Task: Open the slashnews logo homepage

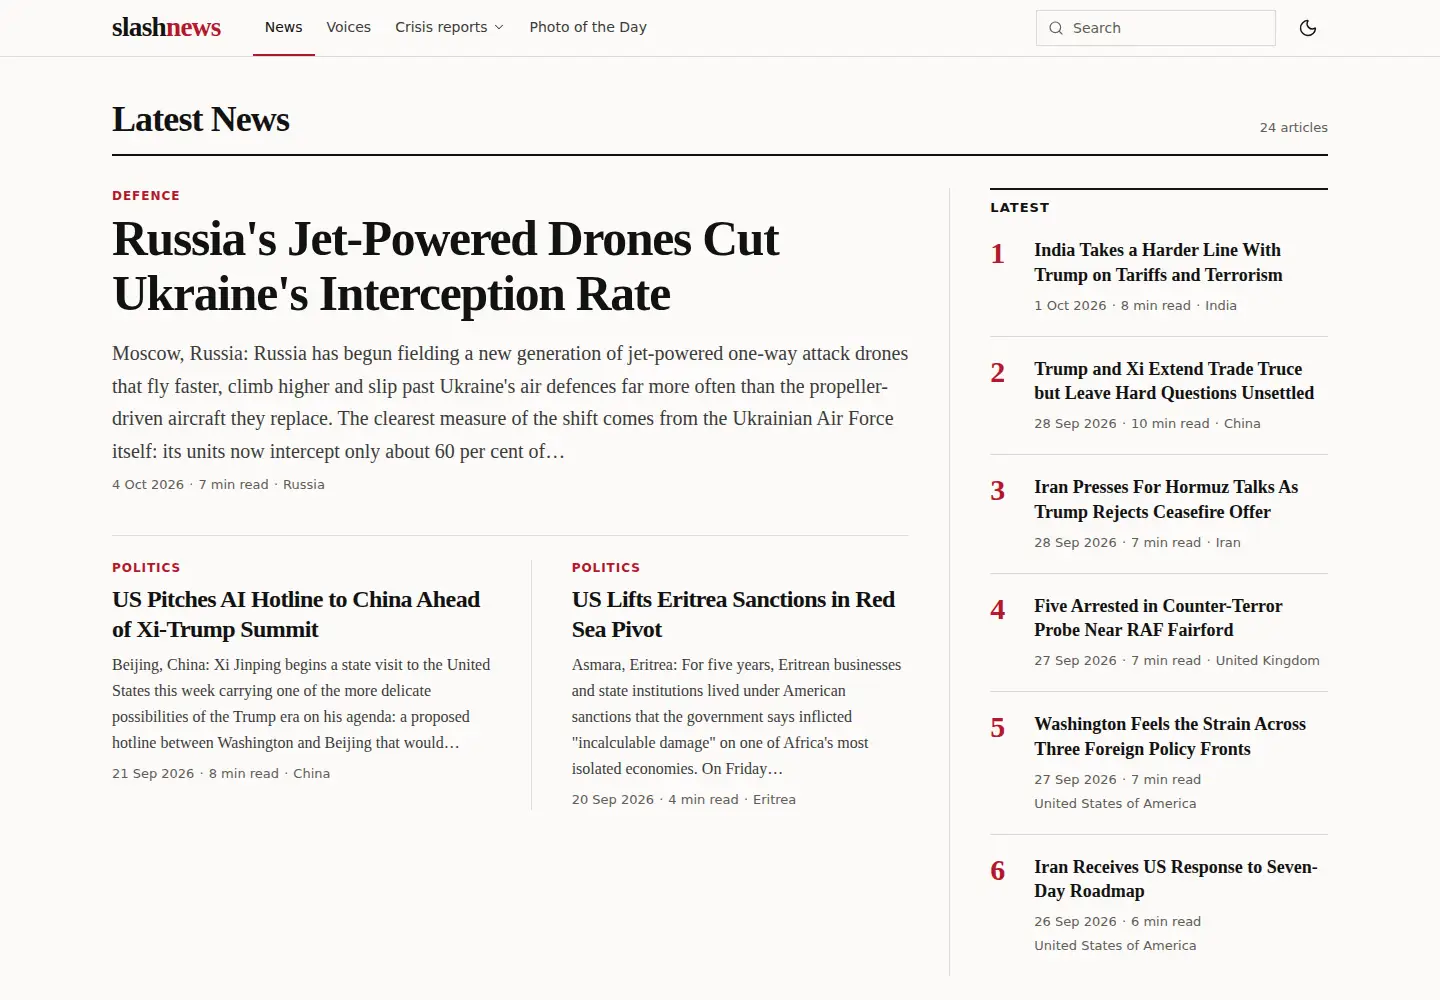Action: [166, 28]
